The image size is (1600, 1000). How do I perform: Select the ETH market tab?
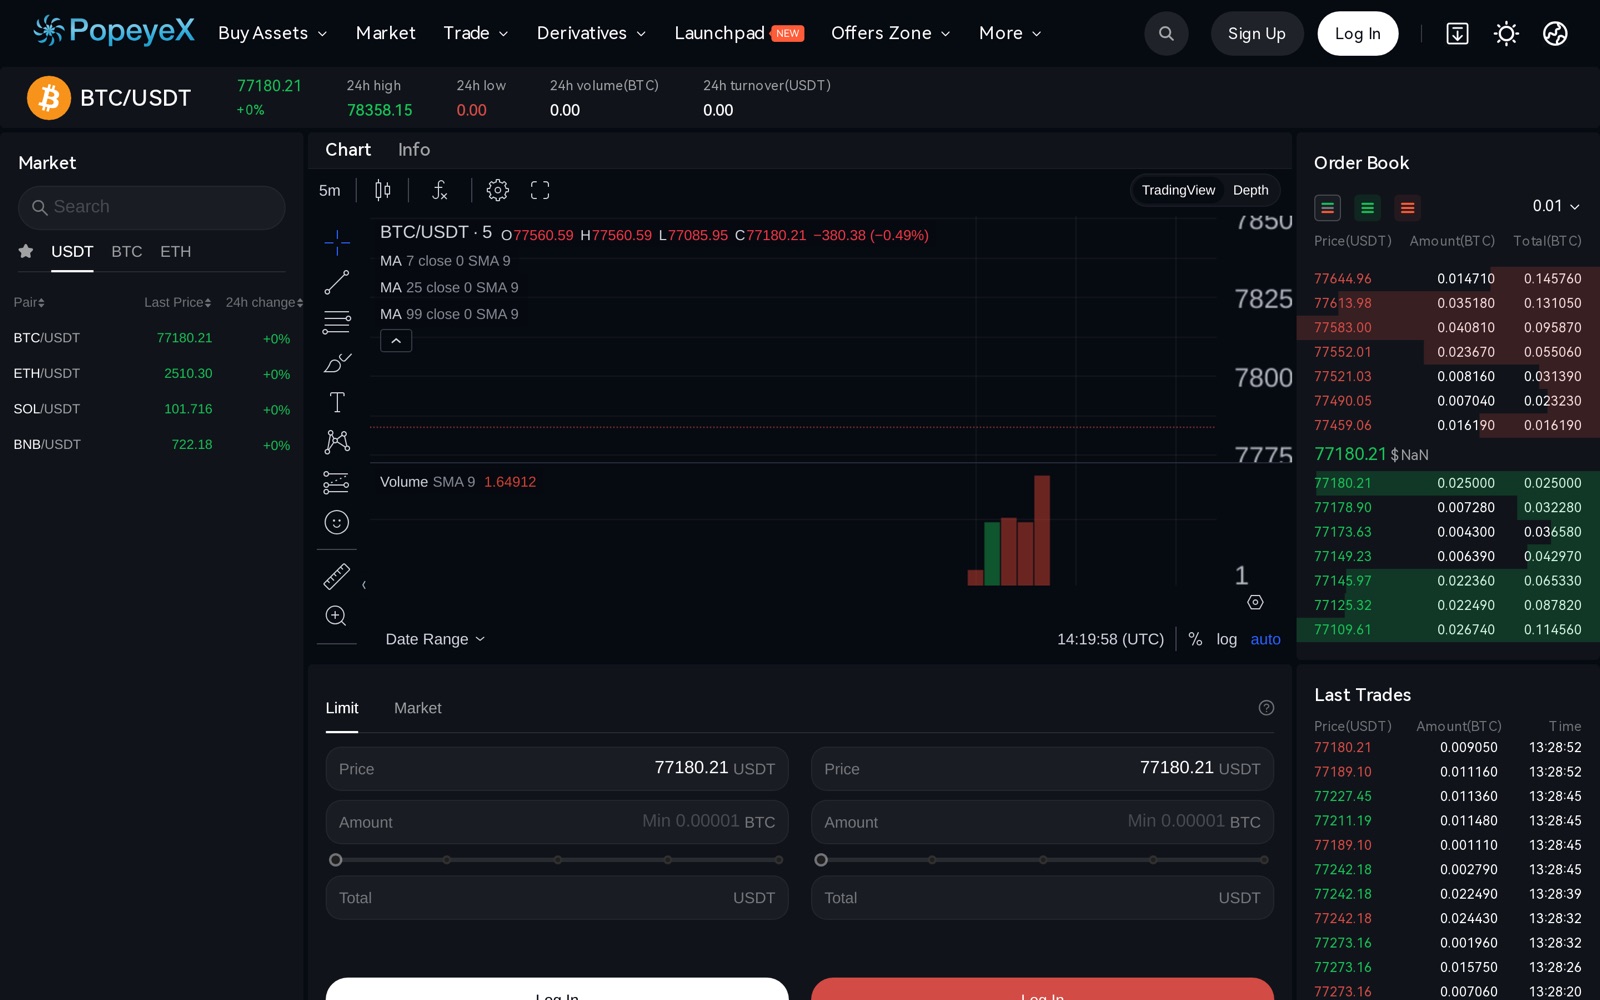tap(175, 251)
